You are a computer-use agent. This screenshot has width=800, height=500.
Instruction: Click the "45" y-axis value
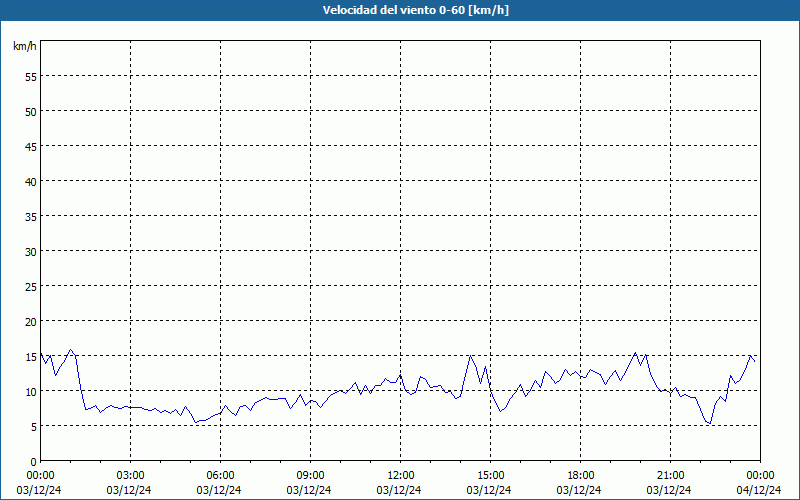(31, 147)
